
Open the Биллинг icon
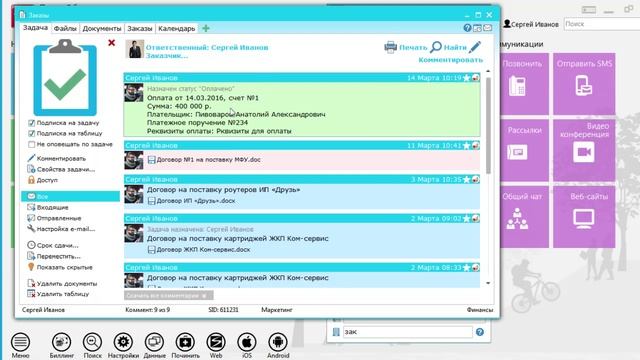pyautogui.click(x=62, y=345)
